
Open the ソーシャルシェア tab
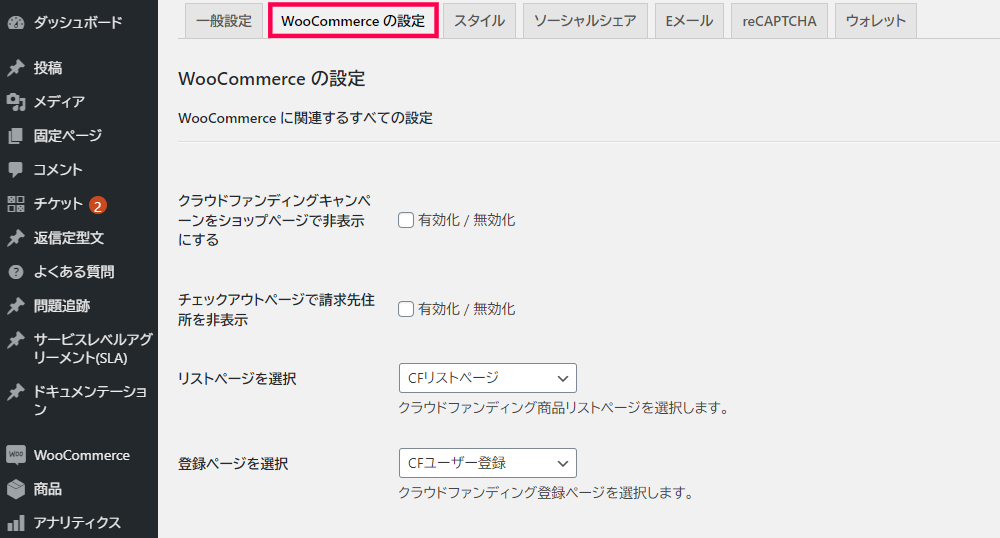(x=585, y=21)
